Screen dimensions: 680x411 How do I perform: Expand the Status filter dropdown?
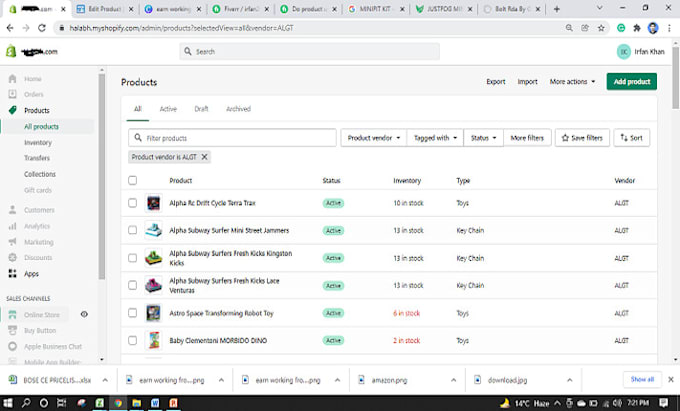click(x=484, y=138)
